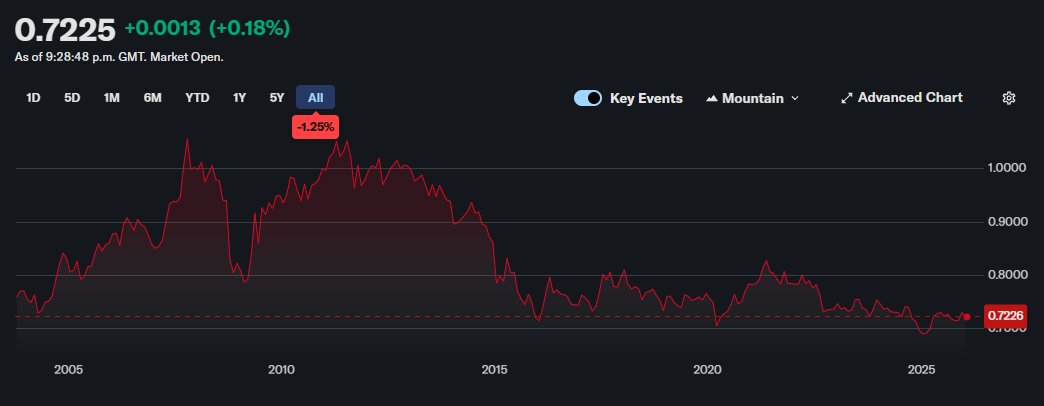Open chart settings gear icon
Screen dimensions: 1044x406
coord(1009,98)
